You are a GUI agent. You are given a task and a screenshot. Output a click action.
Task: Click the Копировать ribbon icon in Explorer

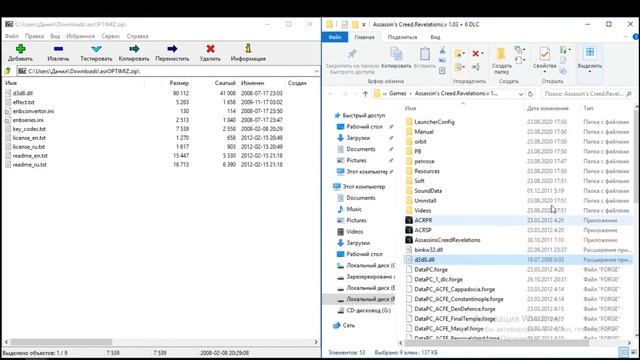(396, 54)
